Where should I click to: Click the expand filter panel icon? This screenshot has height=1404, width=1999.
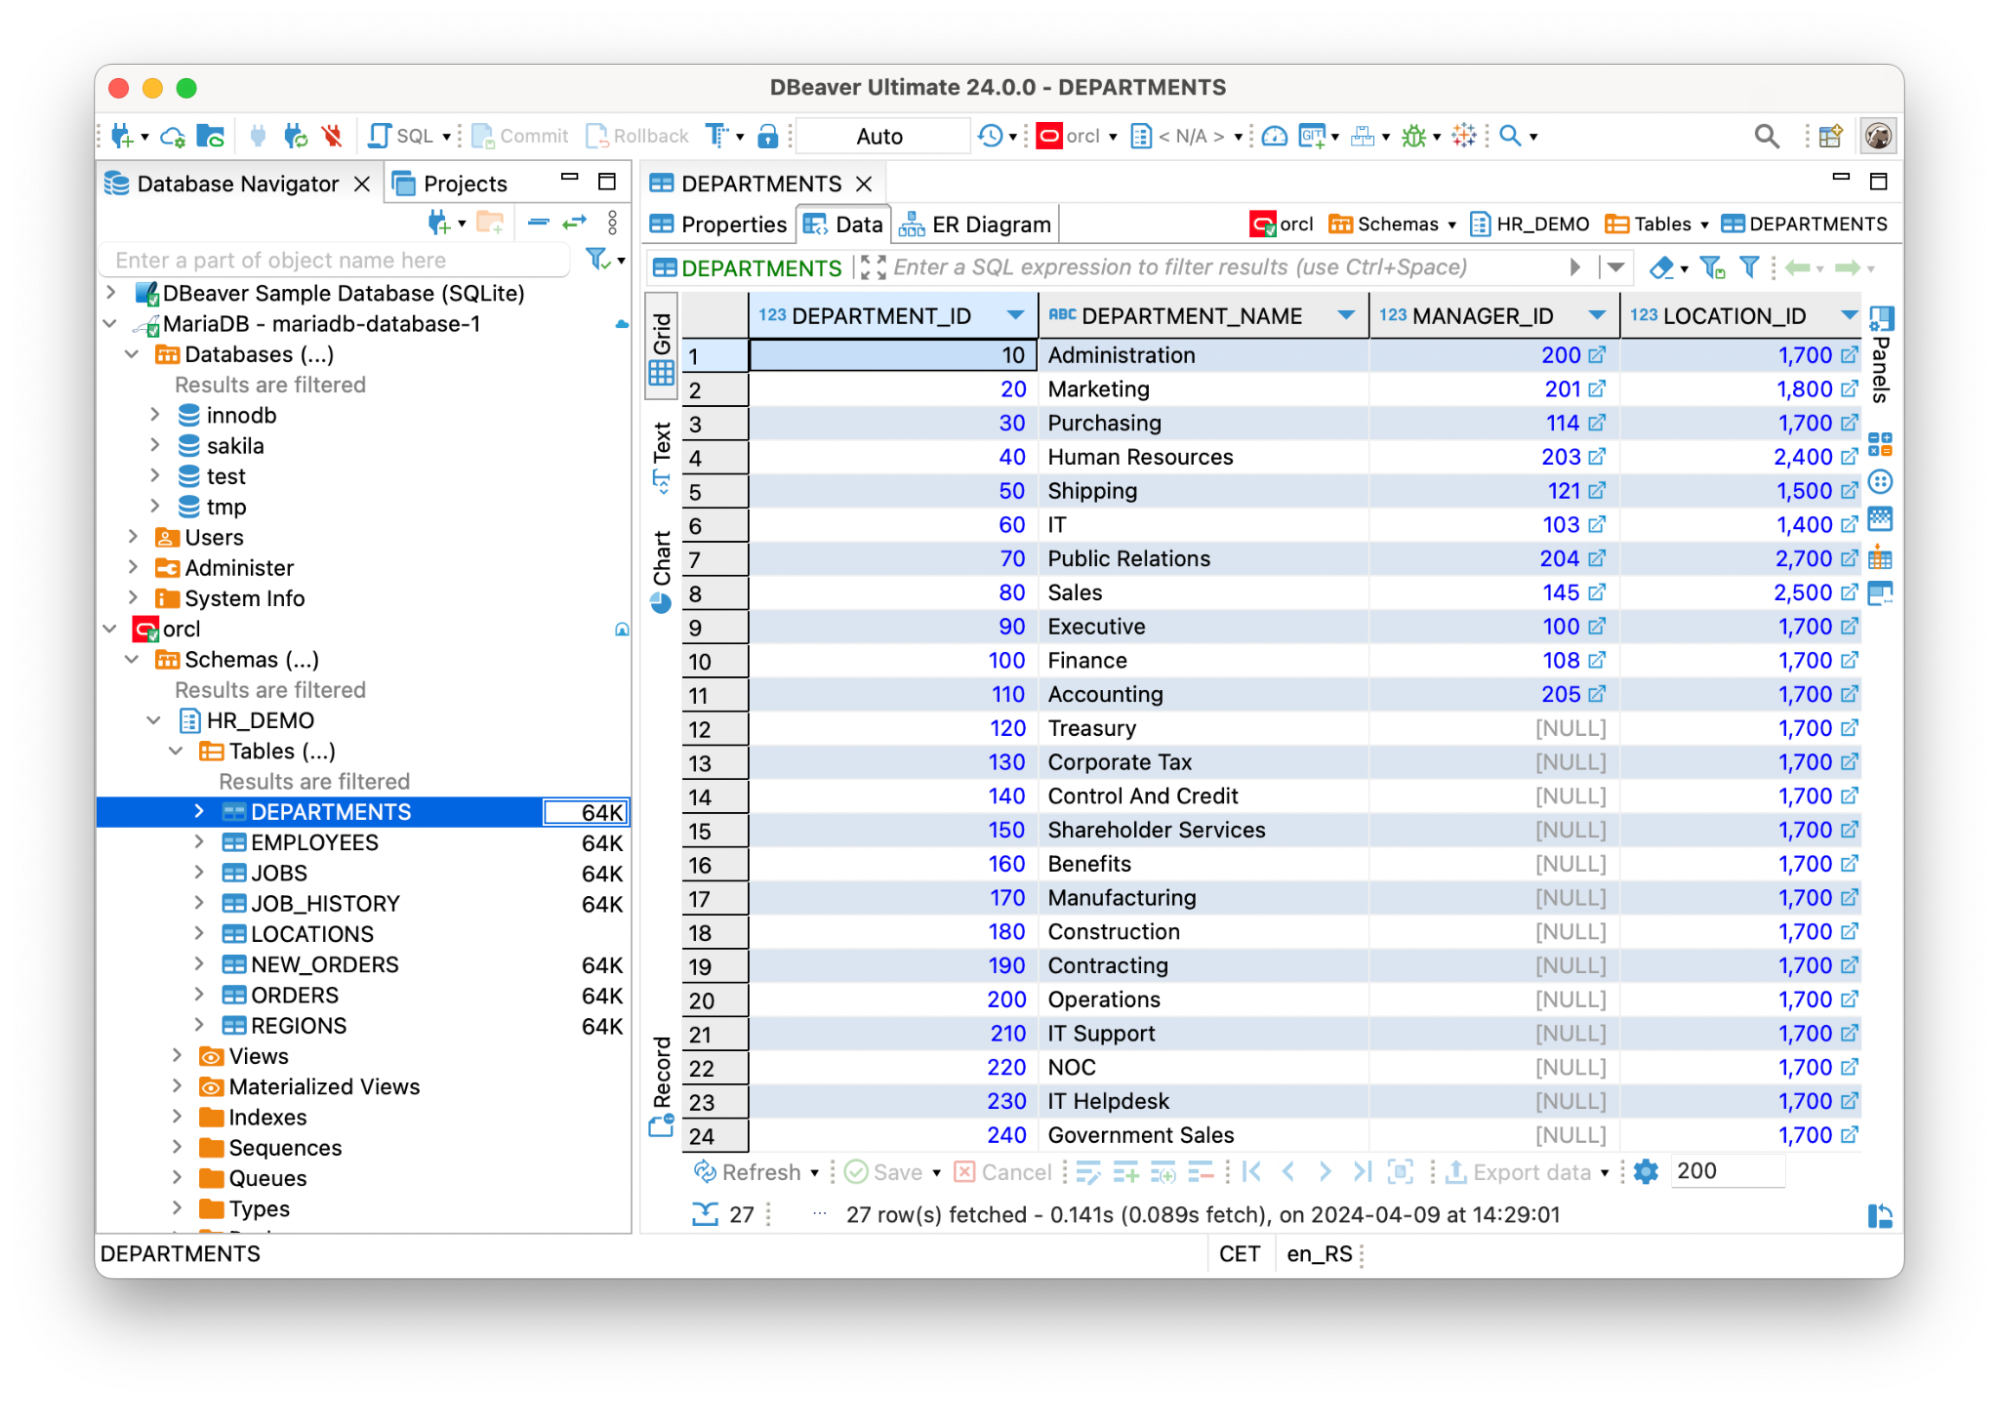click(x=872, y=267)
